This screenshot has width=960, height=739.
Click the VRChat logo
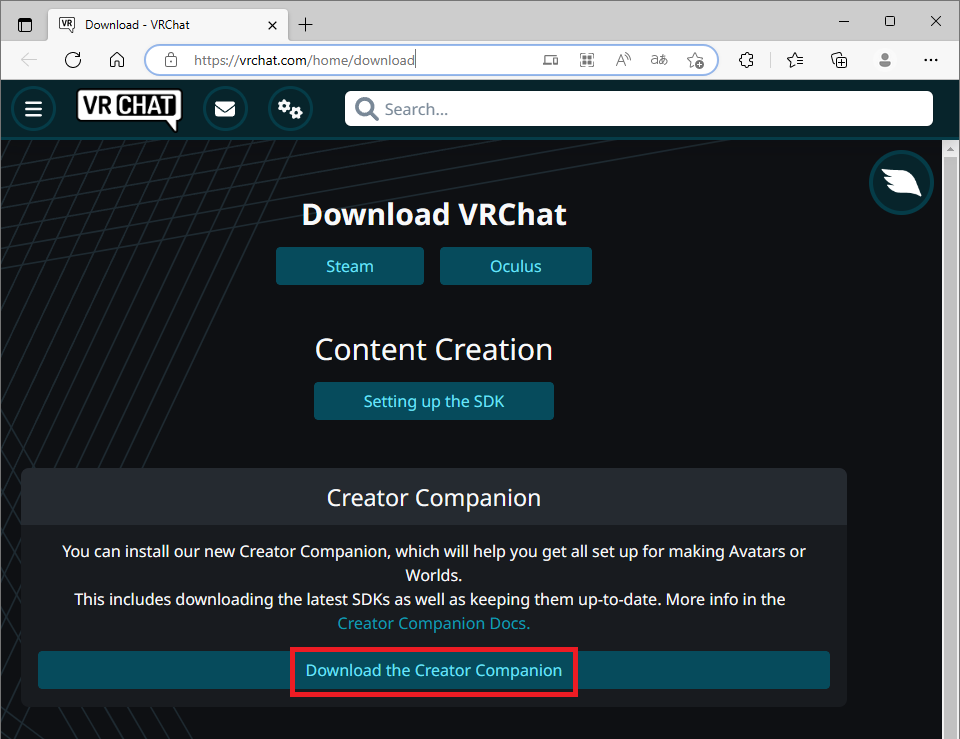[129, 109]
